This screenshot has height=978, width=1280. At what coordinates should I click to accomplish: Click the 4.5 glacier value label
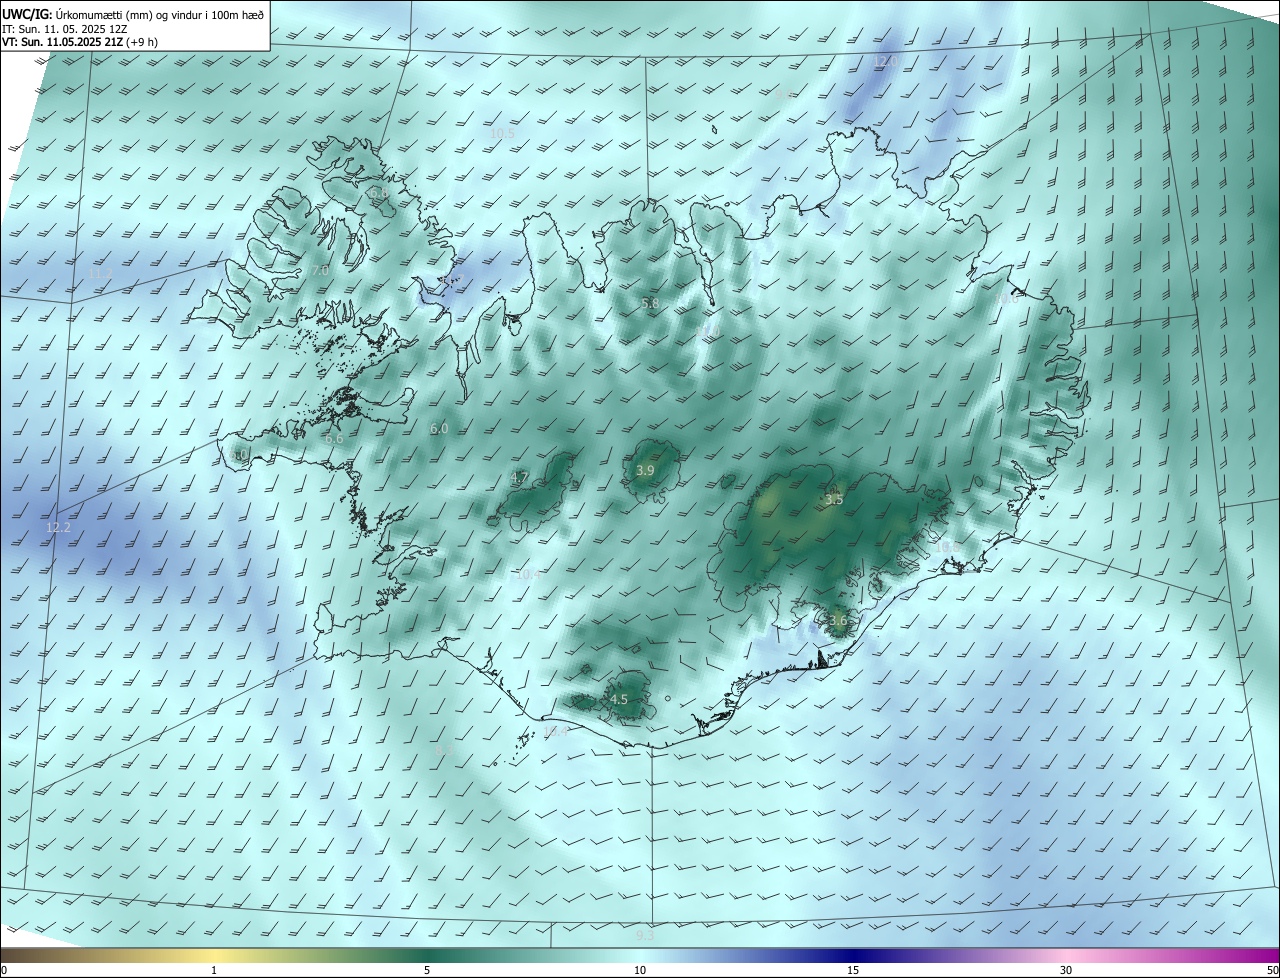[x=619, y=699]
